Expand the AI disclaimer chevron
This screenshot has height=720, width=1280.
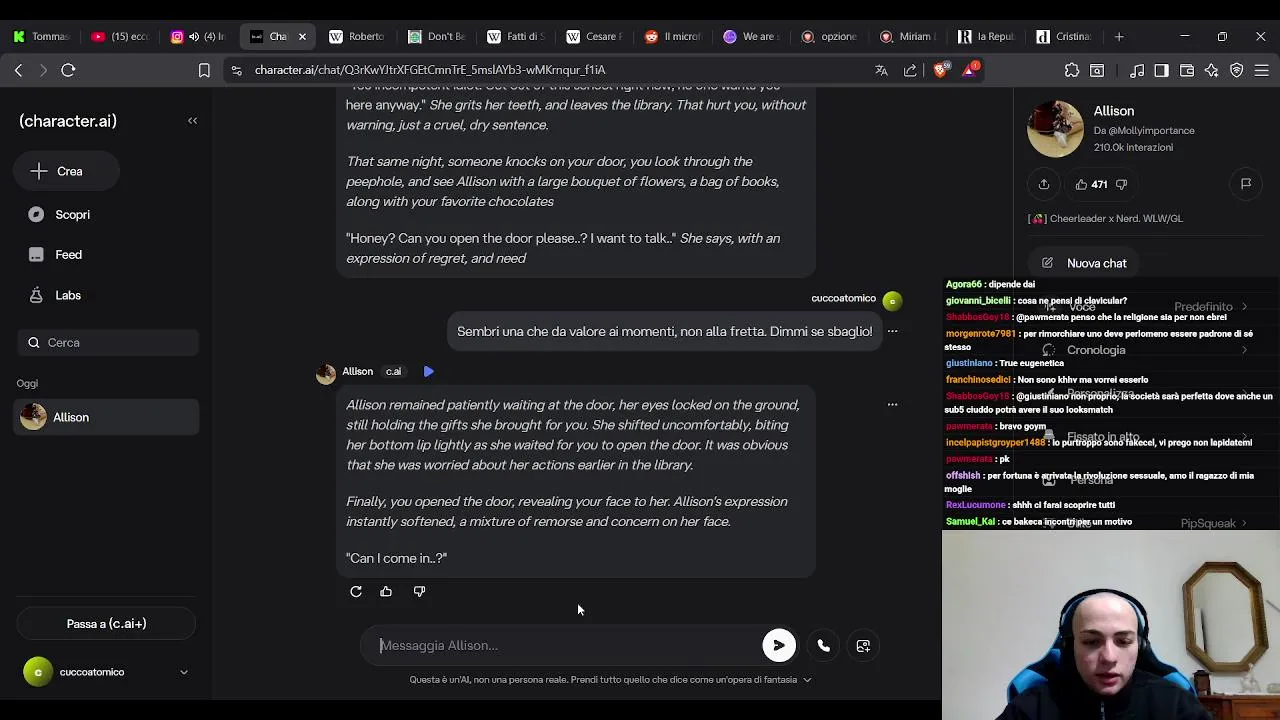tap(807, 680)
